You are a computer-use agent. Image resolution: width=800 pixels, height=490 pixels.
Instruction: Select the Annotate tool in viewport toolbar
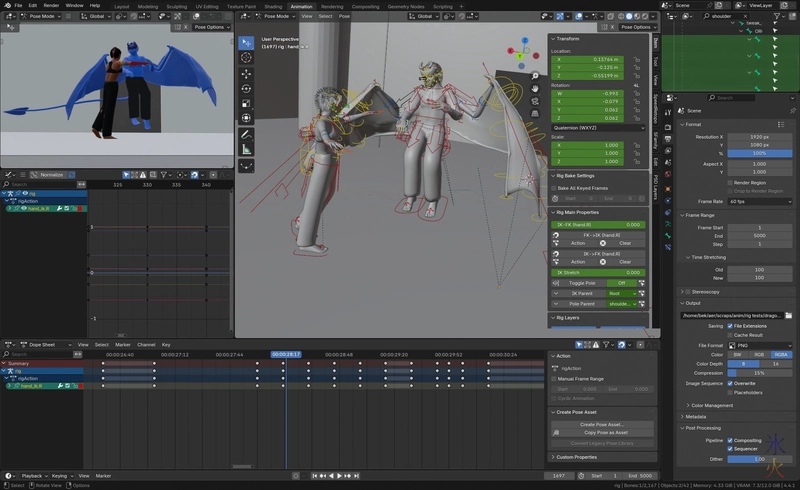coord(246,134)
